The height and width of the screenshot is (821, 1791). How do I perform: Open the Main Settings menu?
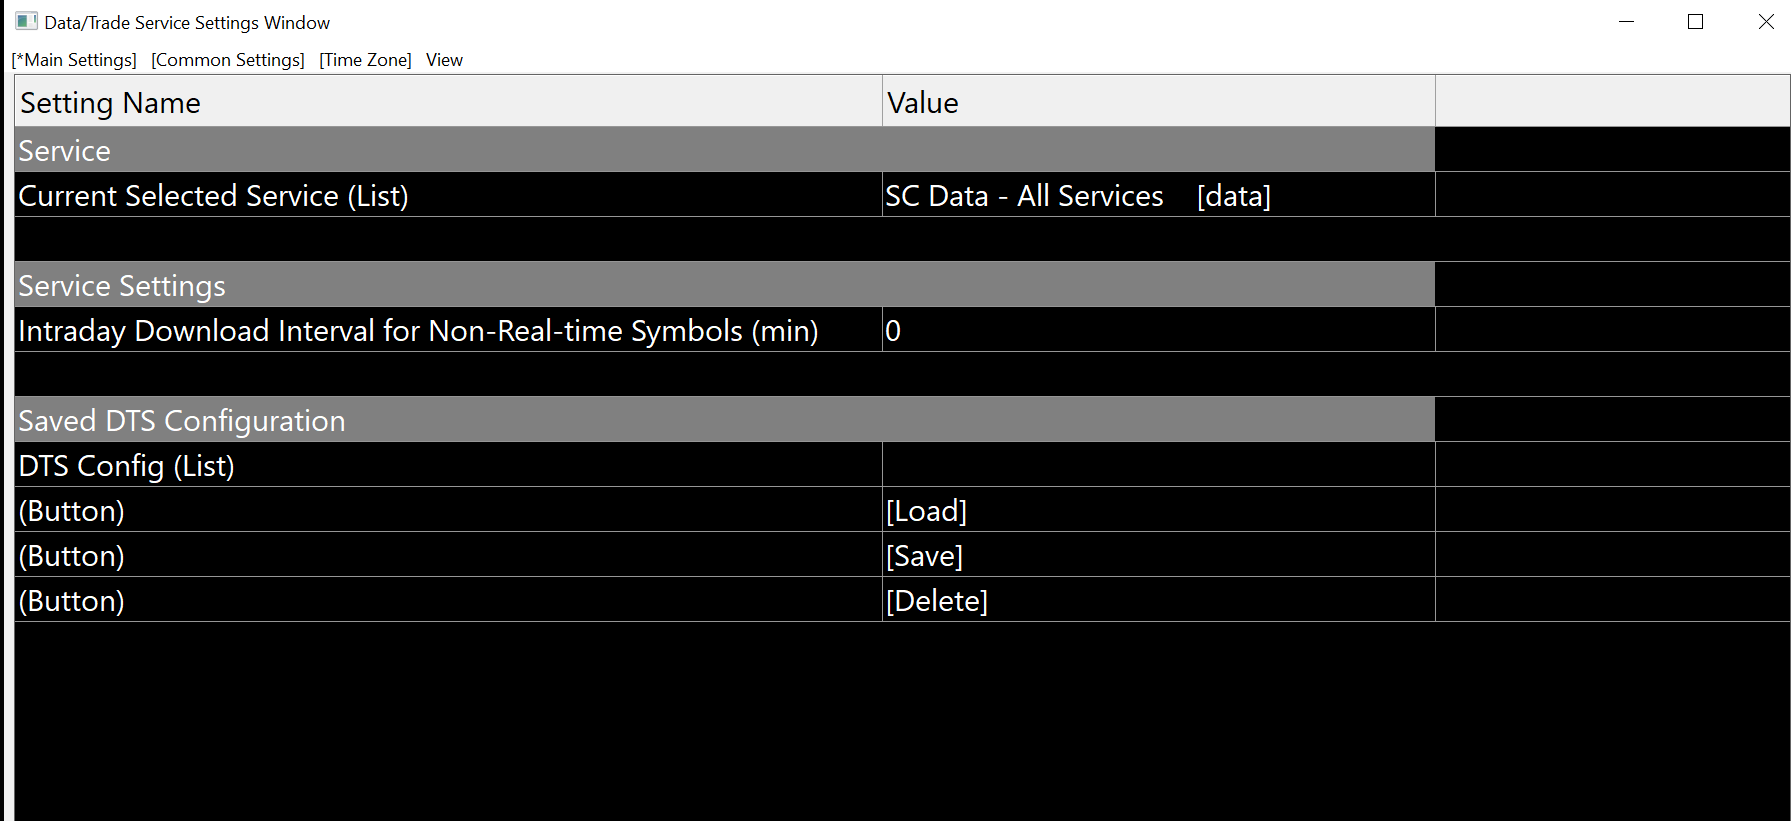pos(74,60)
